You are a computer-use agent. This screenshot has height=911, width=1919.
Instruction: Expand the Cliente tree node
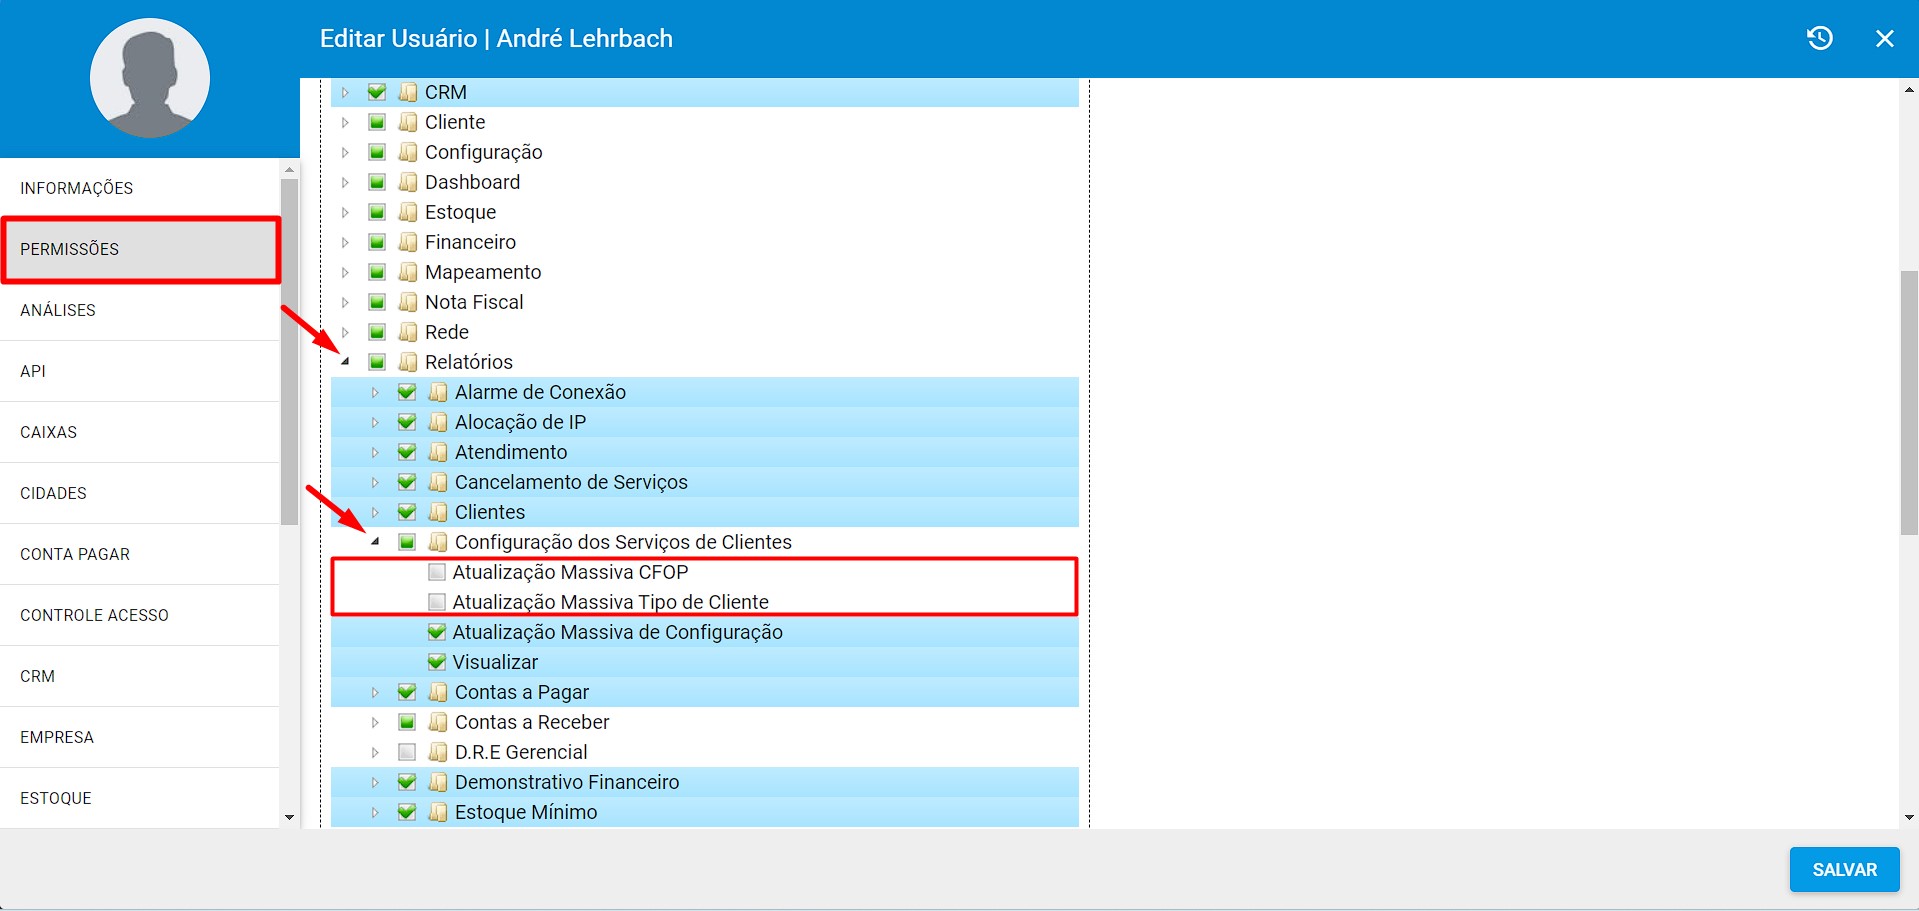345,122
